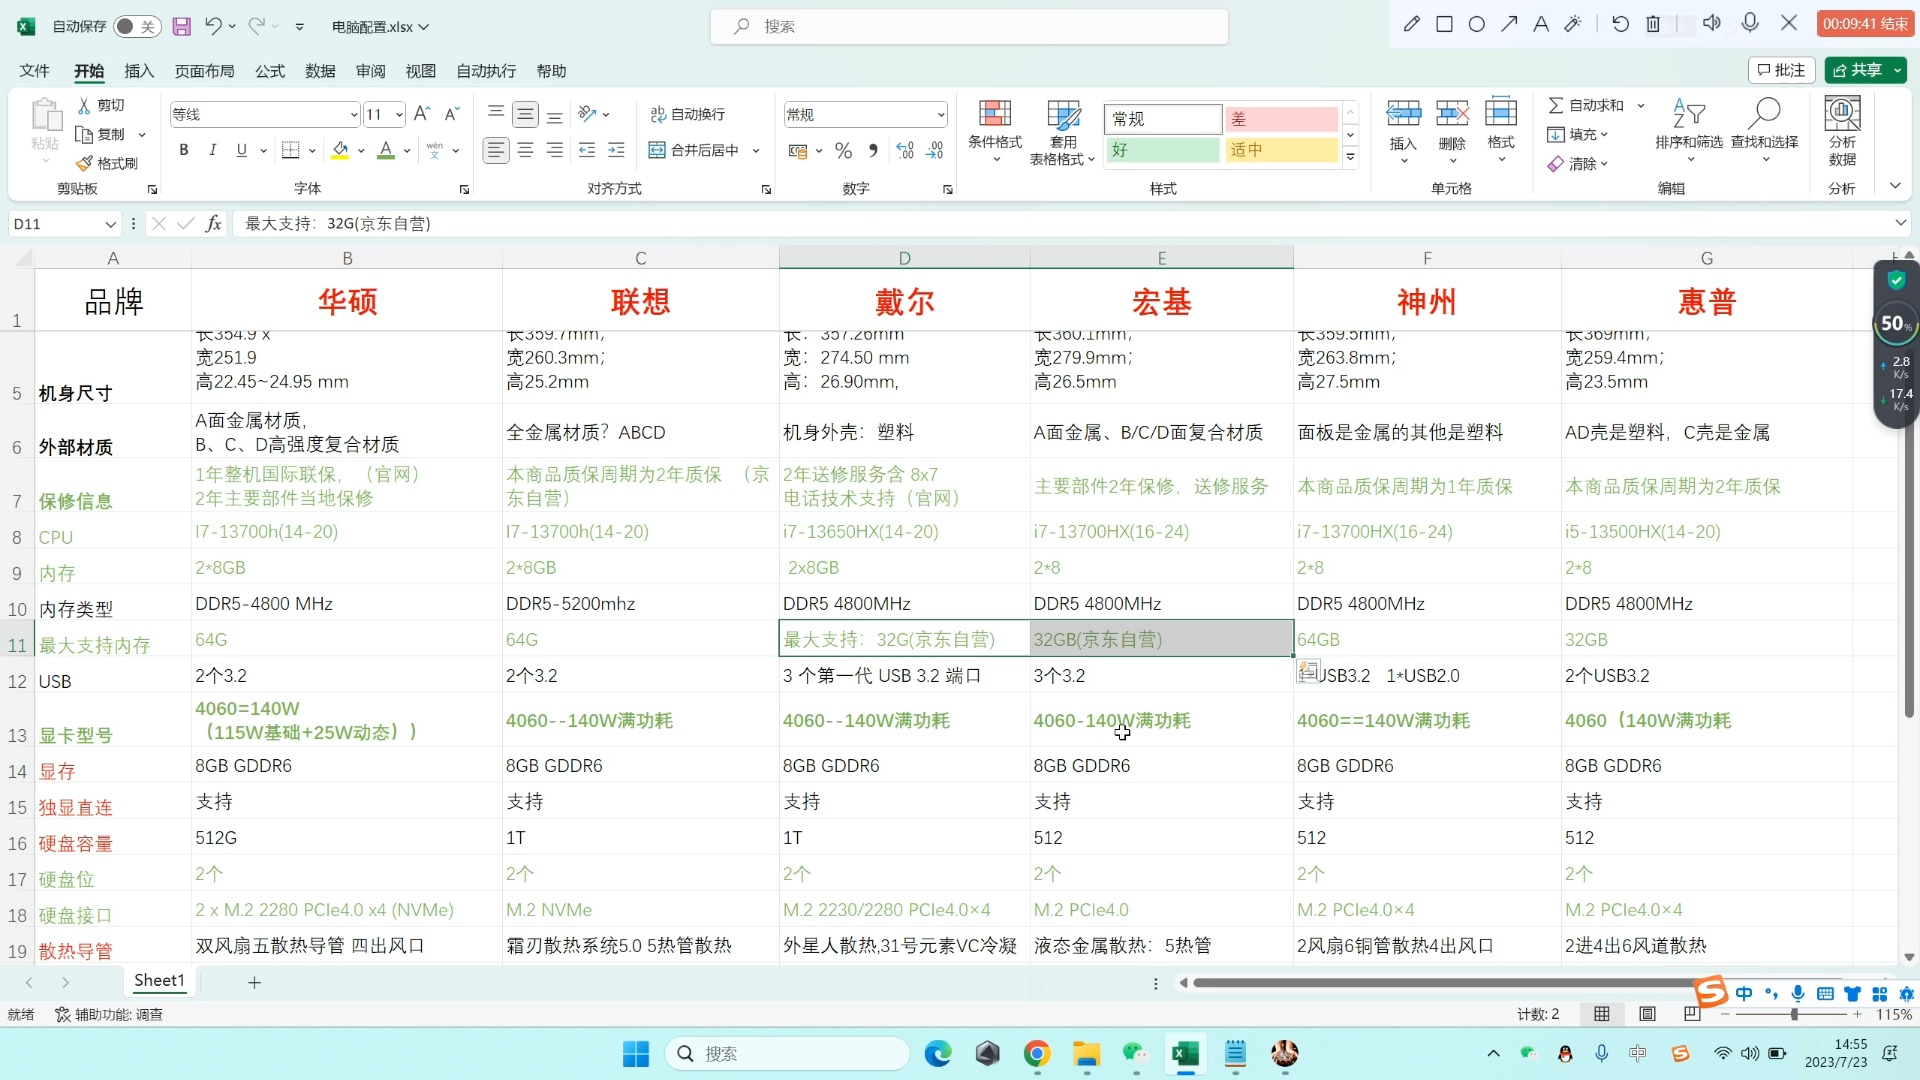Screen dimensions: 1920x1080
Task: Click the Undo arrow icon
Action: tap(212, 26)
